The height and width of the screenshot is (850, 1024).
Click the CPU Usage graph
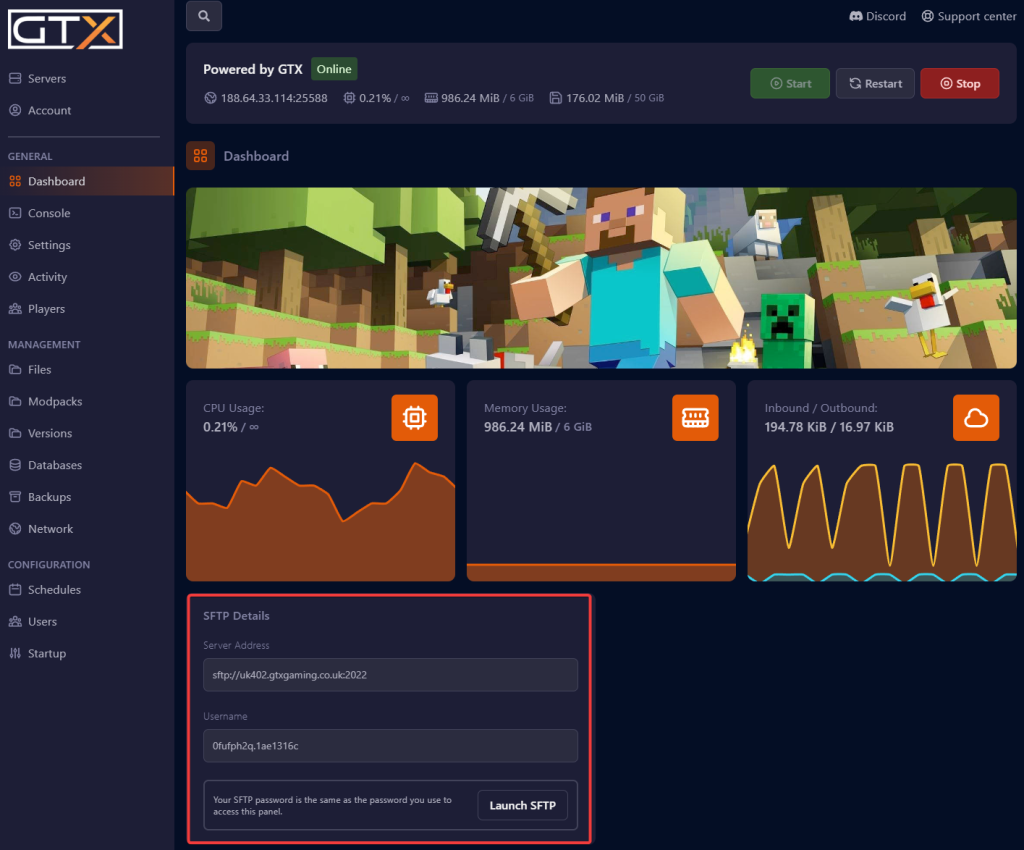321,520
